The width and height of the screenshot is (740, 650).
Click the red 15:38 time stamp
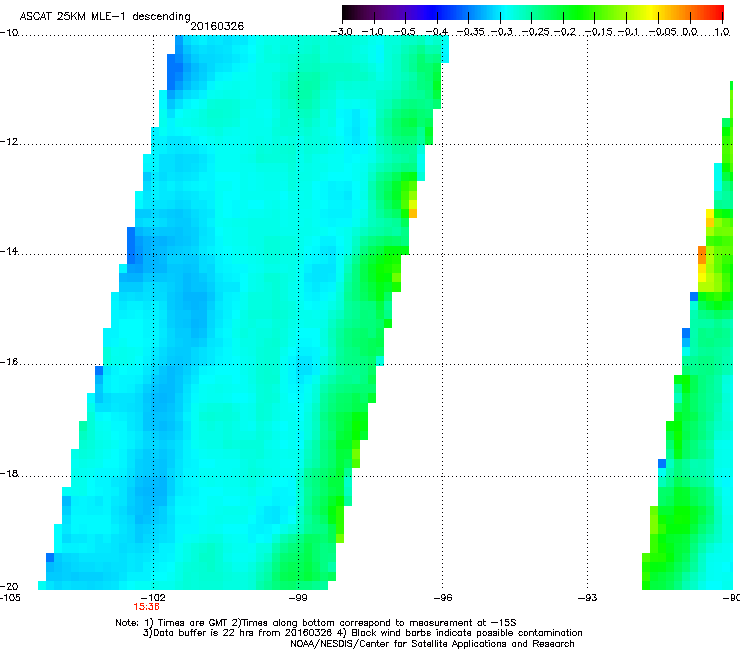pyautogui.click(x=146, y=607)
